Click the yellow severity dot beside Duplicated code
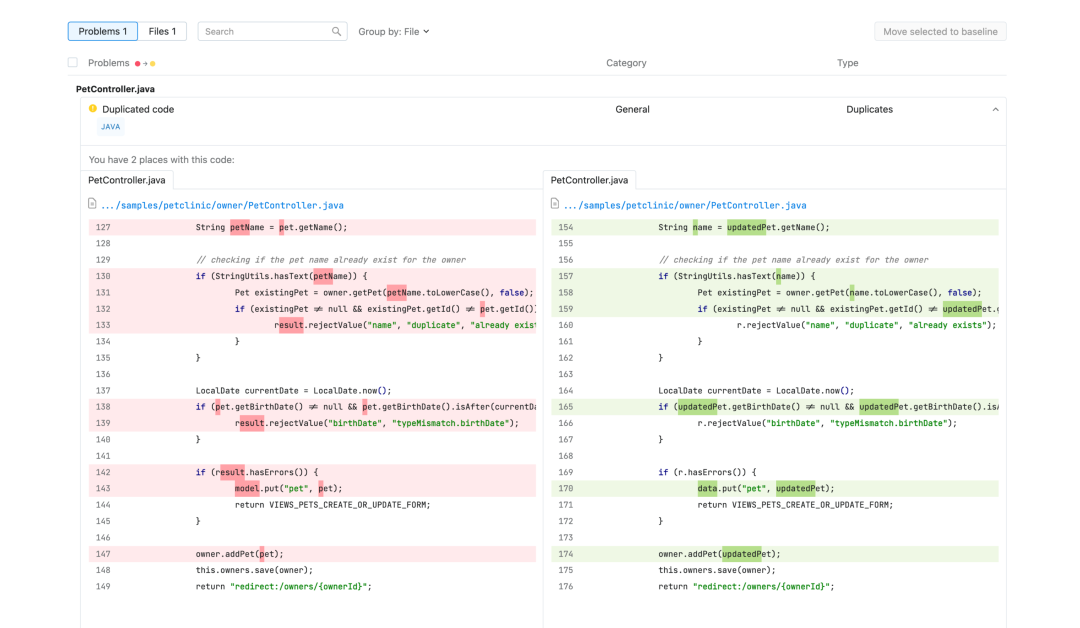Screen dimensions: 1080x628 click(x=93, y=109)
